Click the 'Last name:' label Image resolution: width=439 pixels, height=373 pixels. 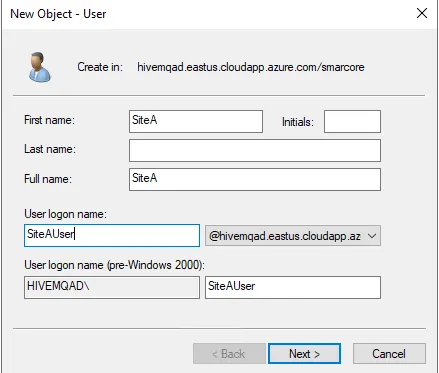click(50, 149)
